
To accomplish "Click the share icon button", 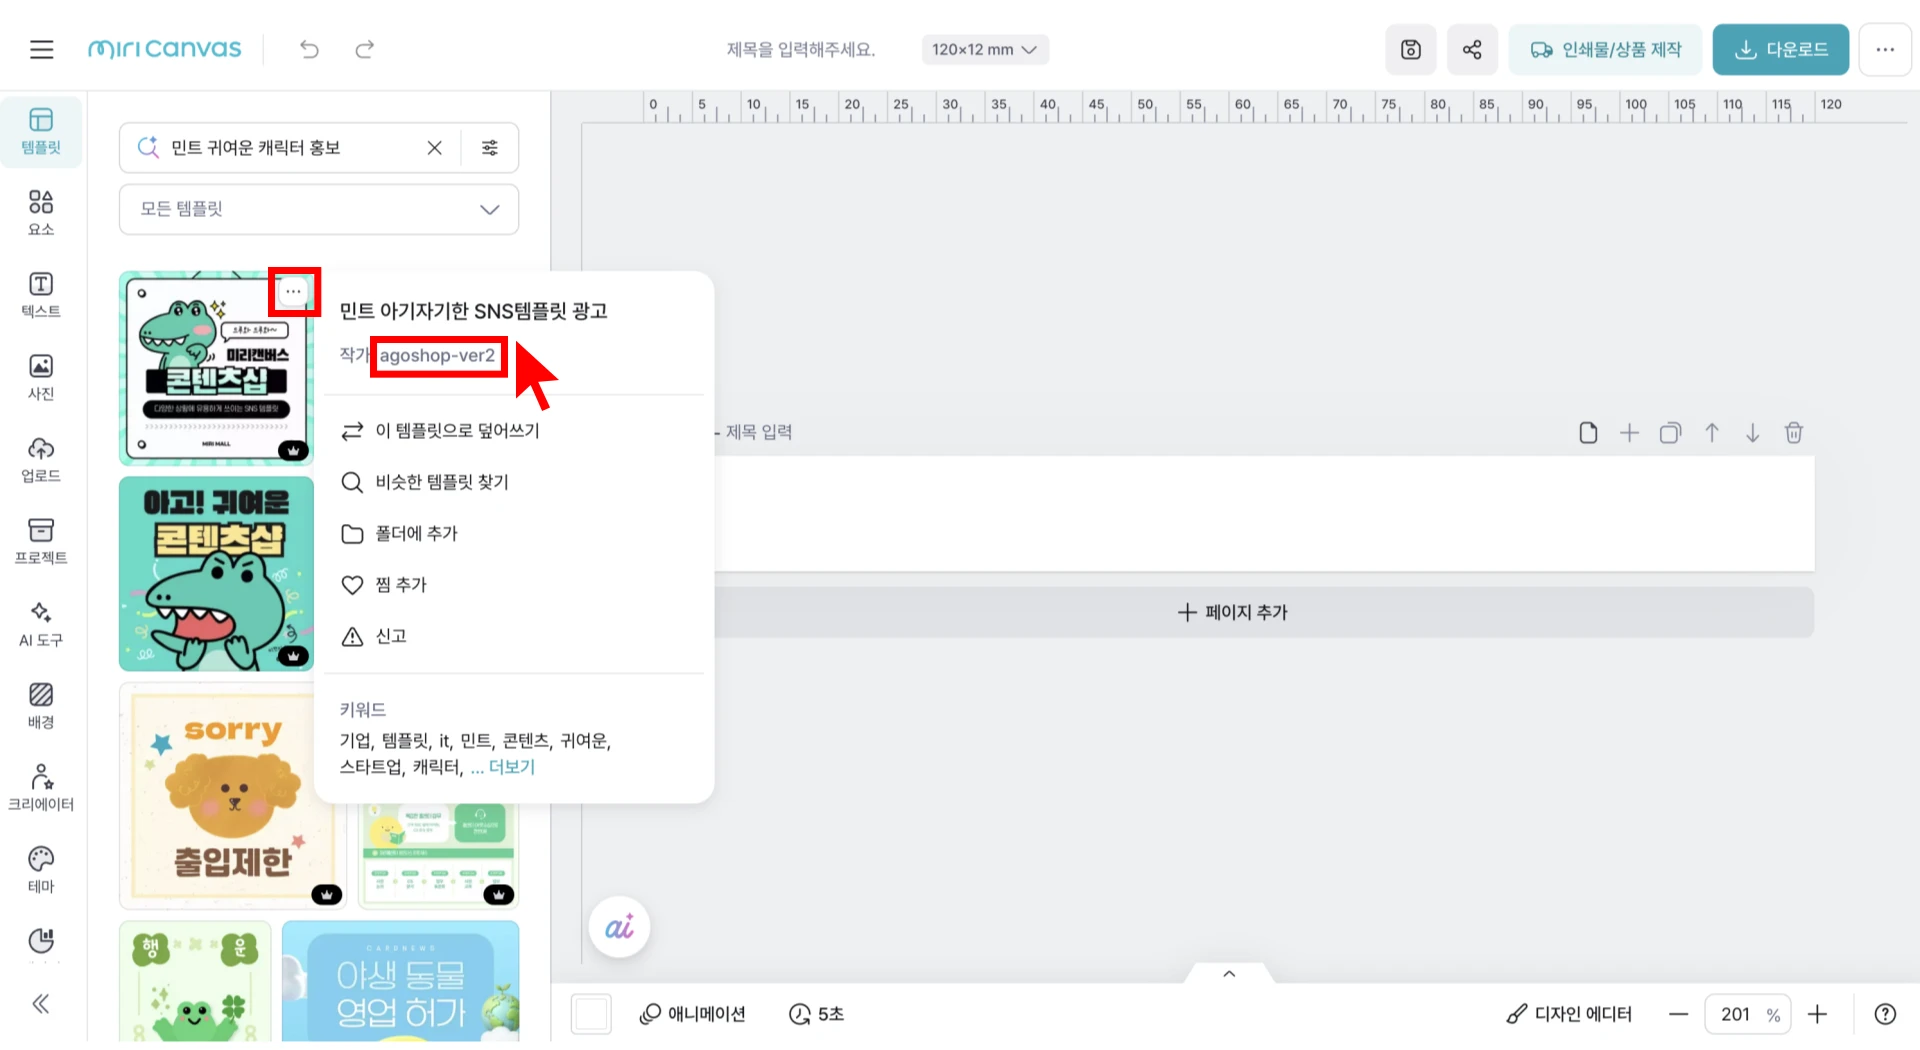I will (x=1471, y=49).
